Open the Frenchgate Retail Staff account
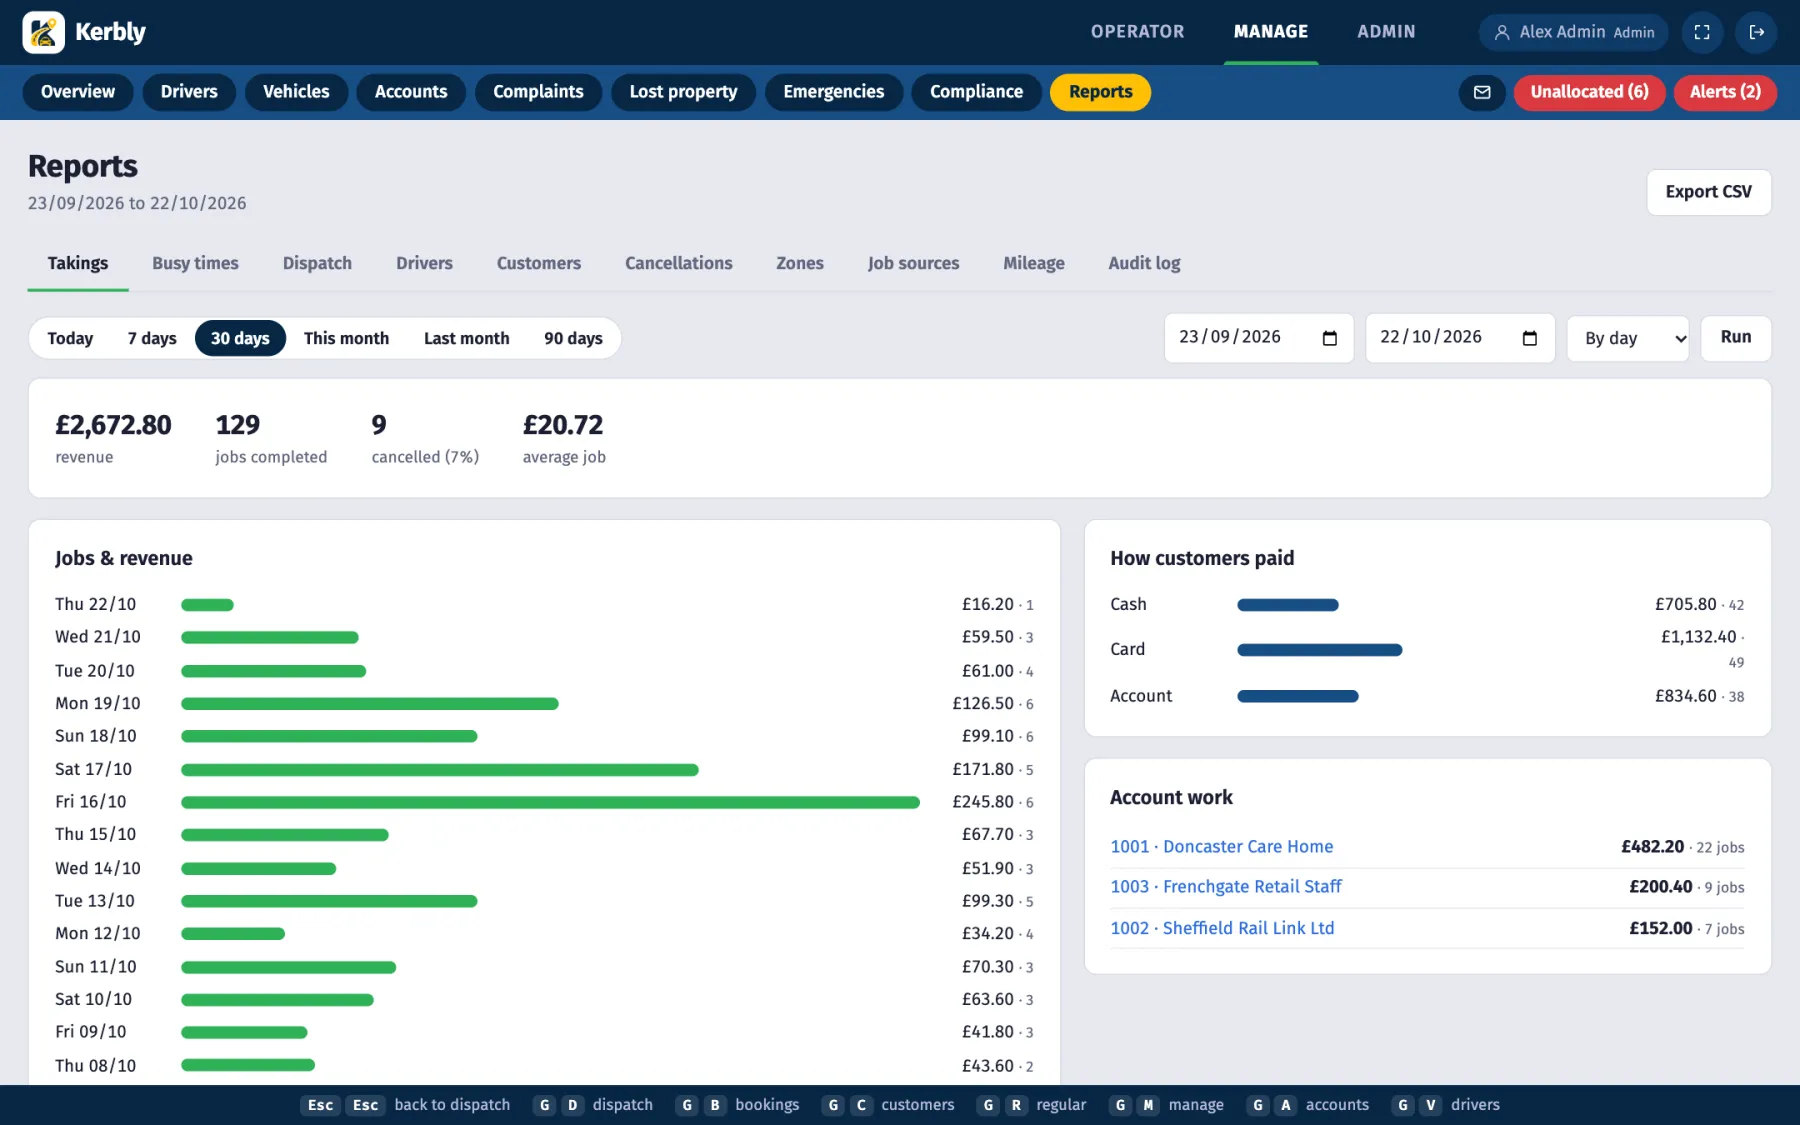 [x=1225, y=887]
